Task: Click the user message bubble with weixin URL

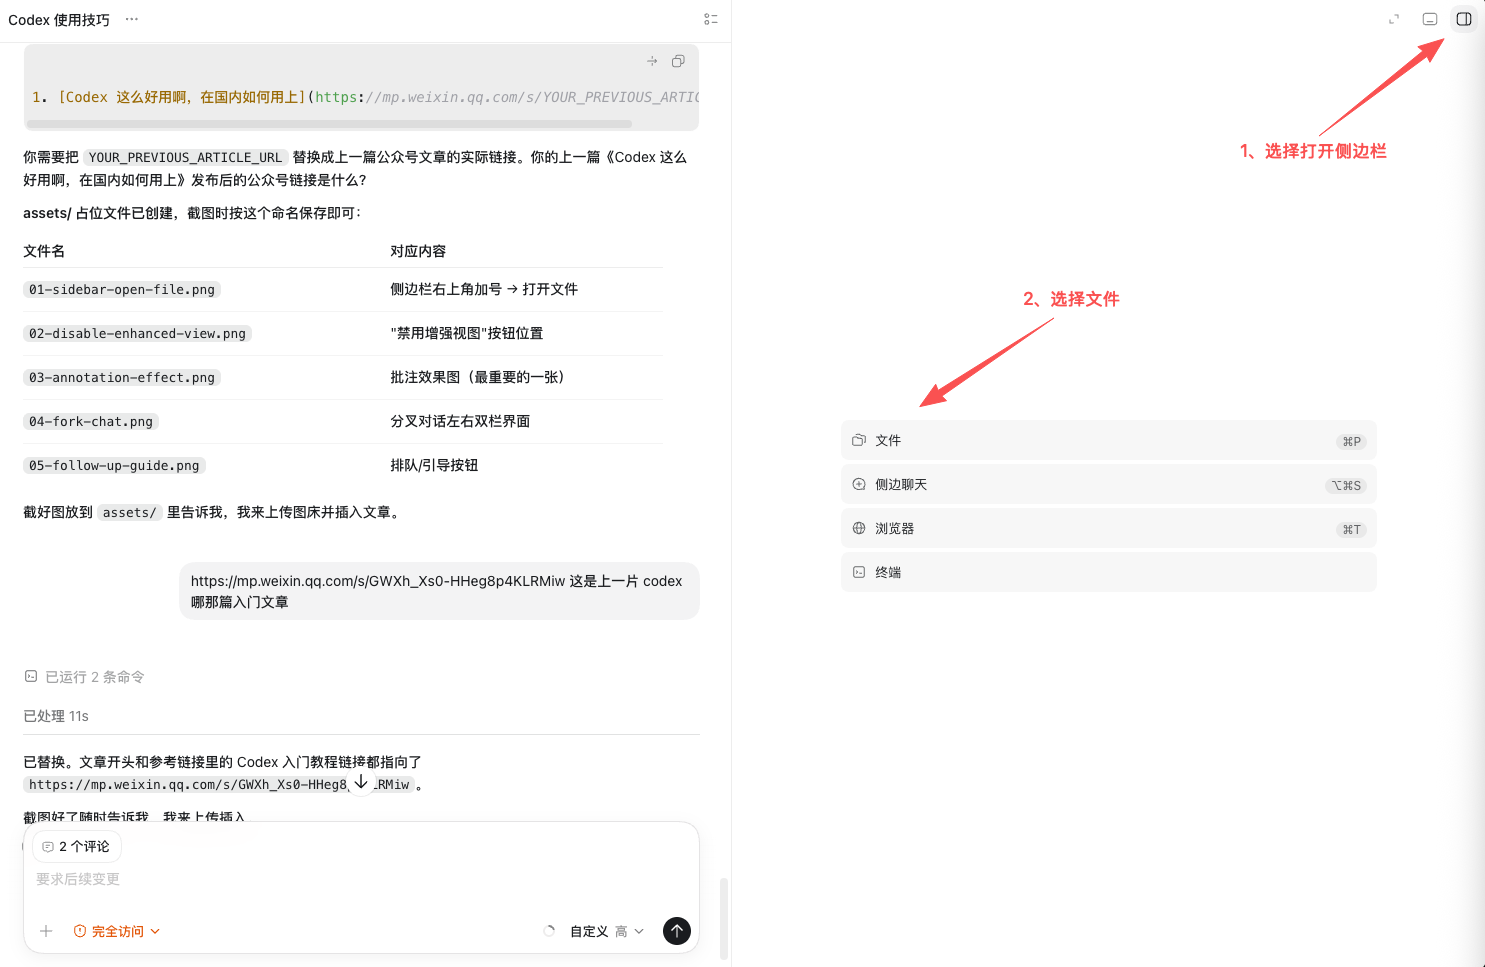Action: pyautogui.click(x=439, y=591)
